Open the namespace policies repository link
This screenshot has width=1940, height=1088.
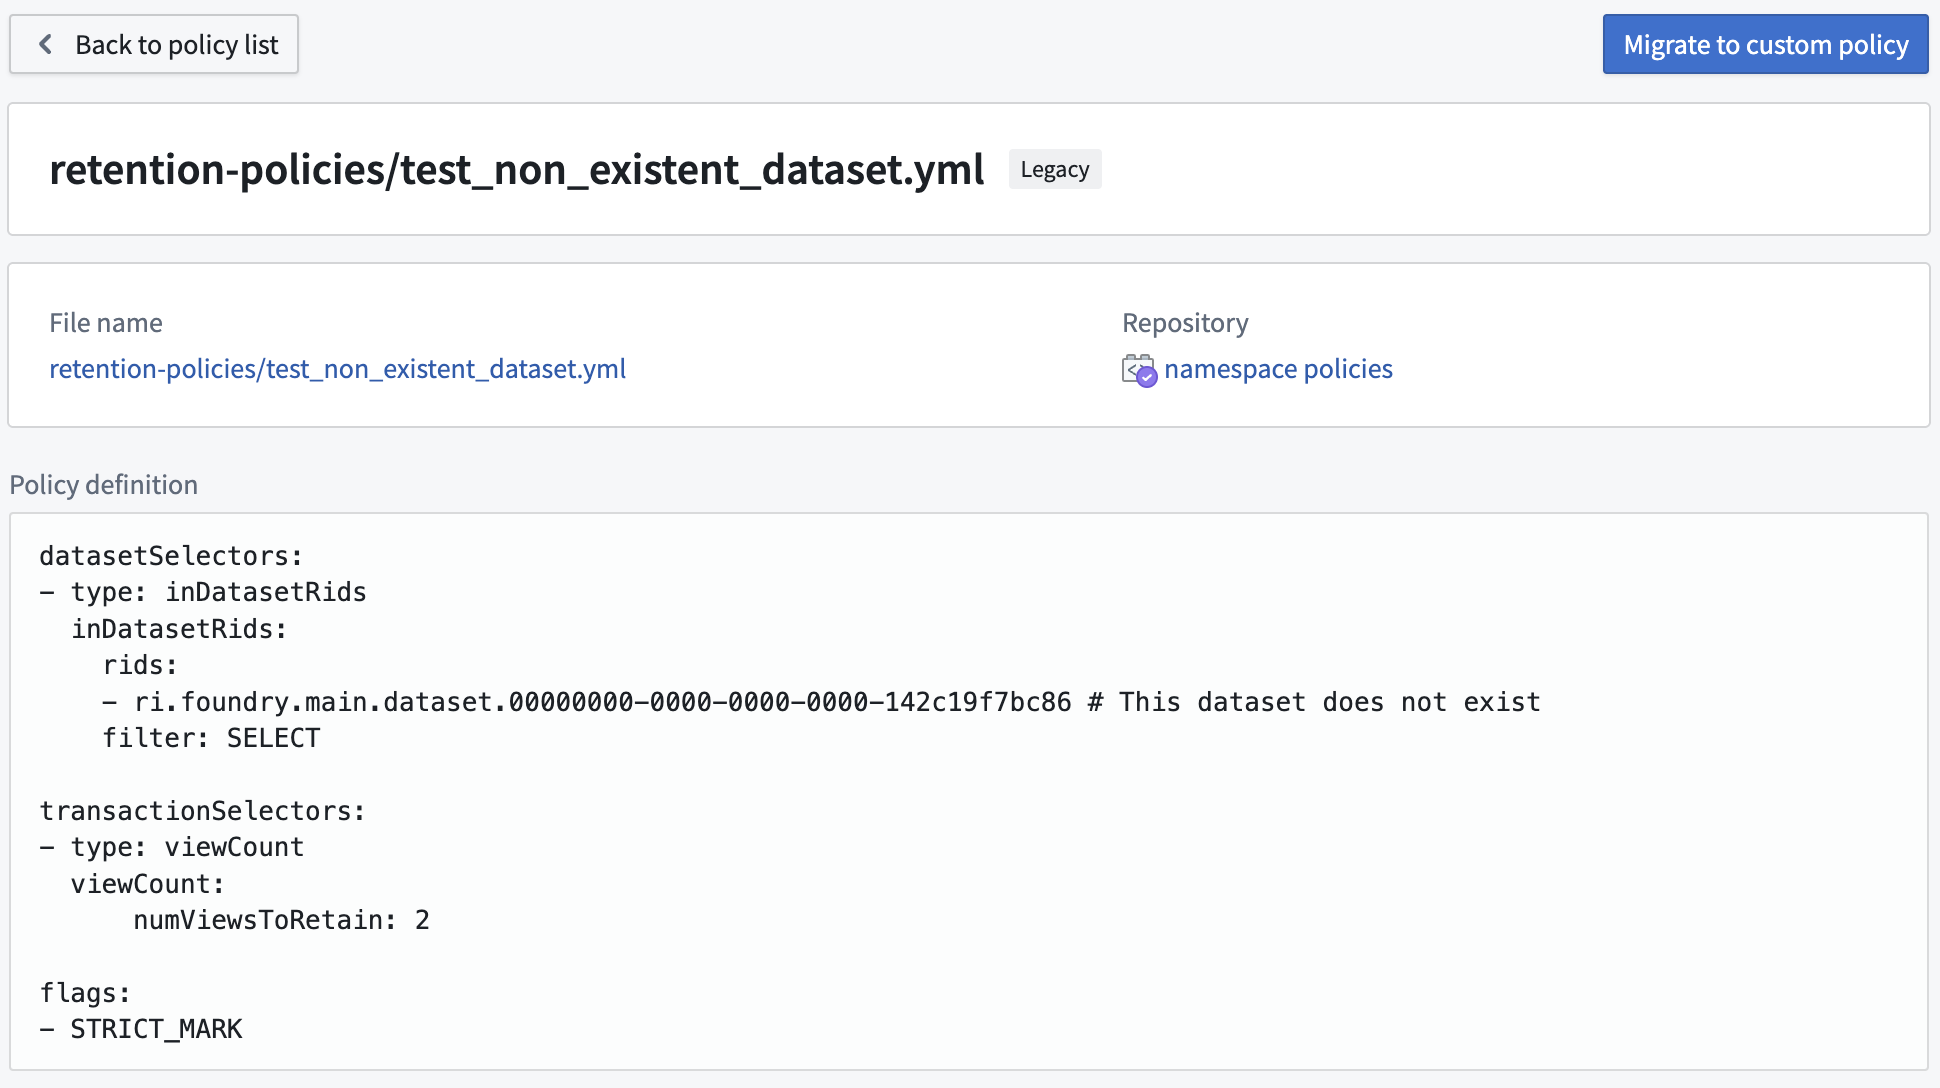tap(1278, 369)
